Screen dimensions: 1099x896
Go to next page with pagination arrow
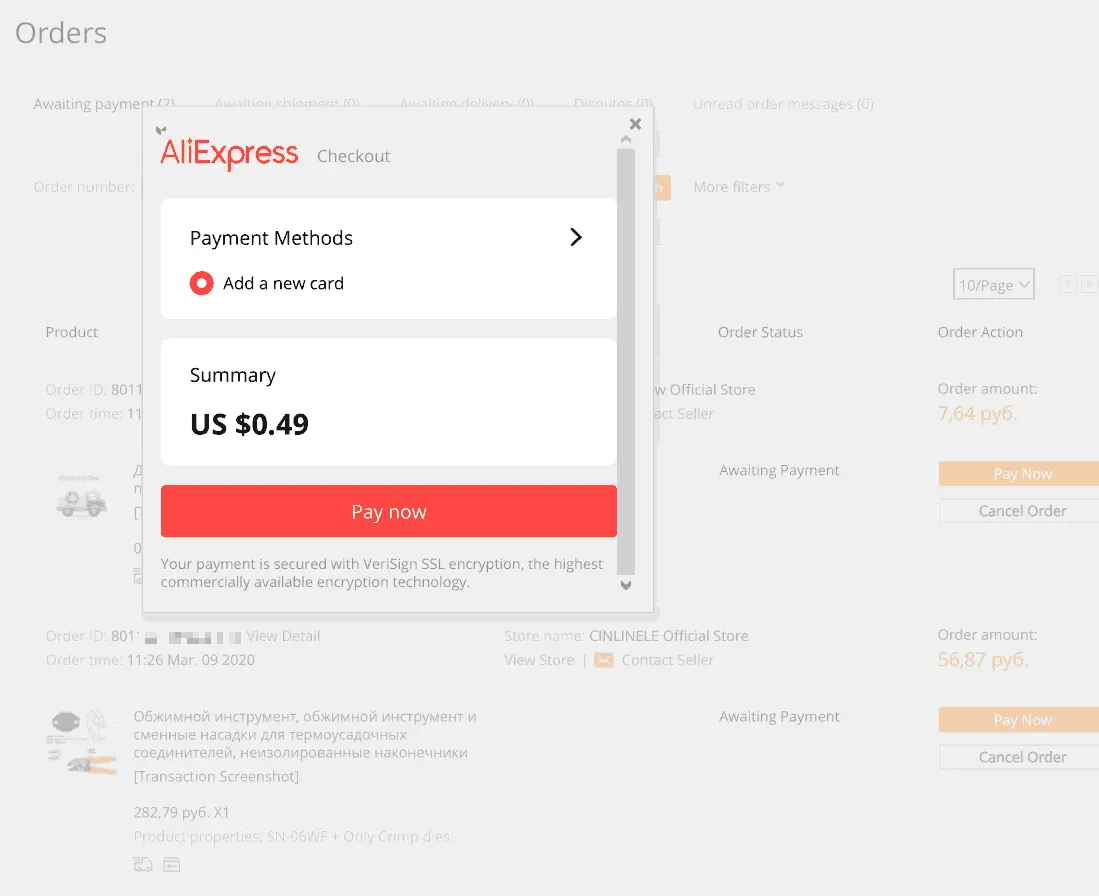[1088, 284]
